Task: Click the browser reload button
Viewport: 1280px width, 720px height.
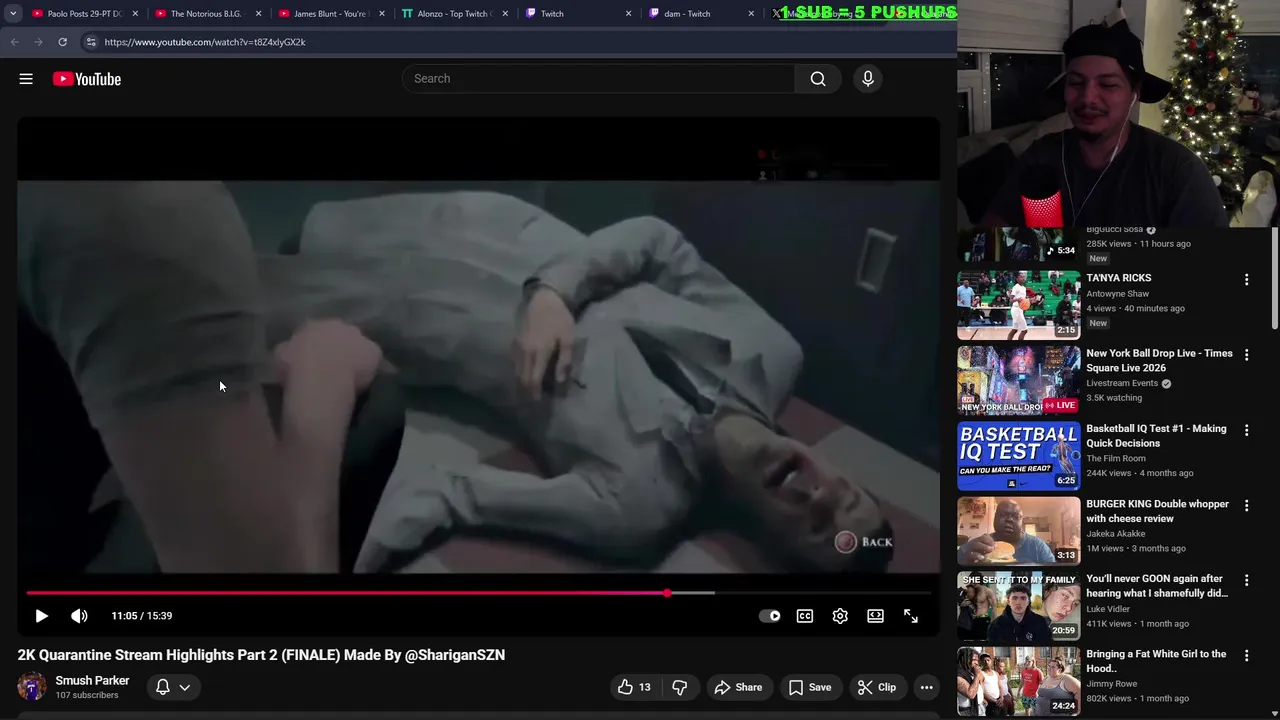Action: (62, 42)
